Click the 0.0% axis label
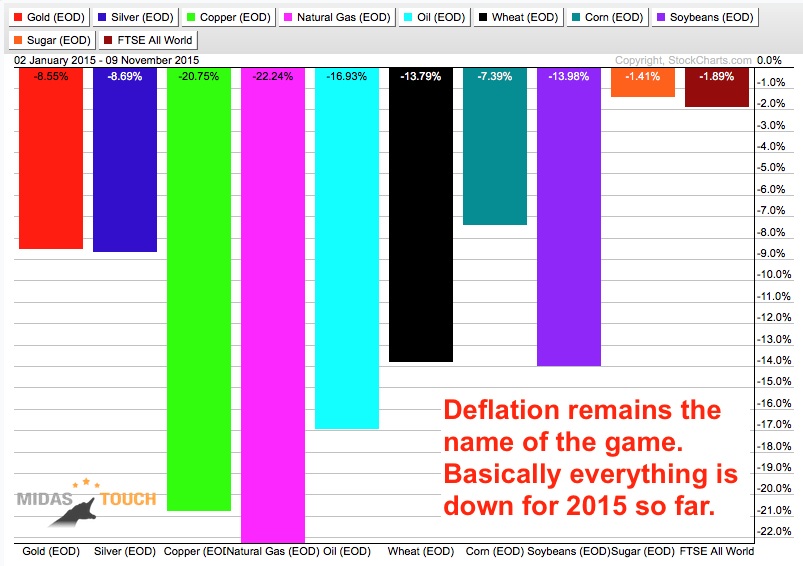Image resolution: width=803 pixels, height=566 pixels. (x=769, y=60)
